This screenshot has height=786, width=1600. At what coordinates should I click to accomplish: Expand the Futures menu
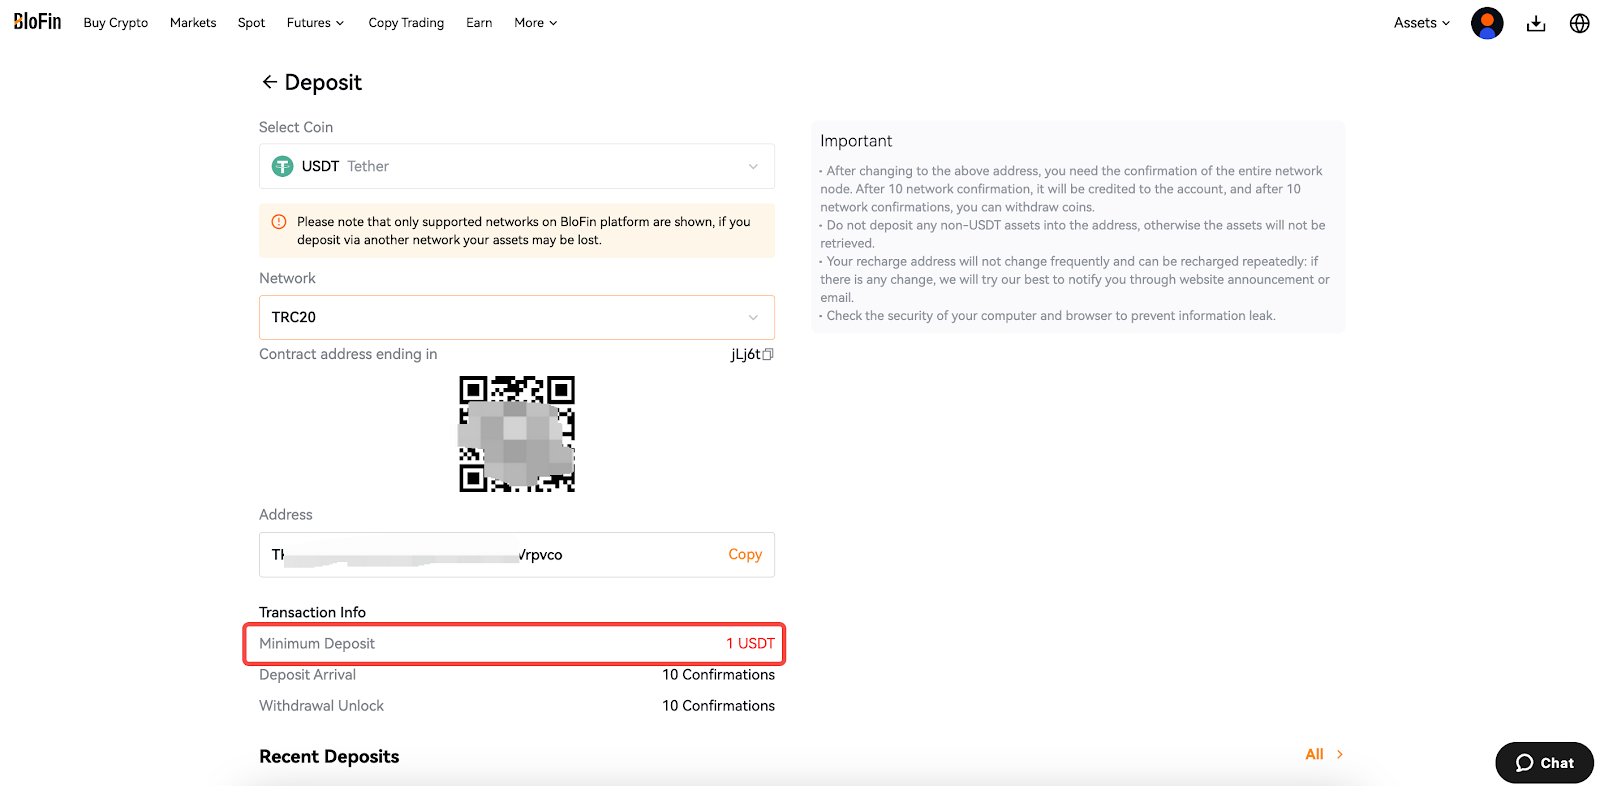point(315,23)
